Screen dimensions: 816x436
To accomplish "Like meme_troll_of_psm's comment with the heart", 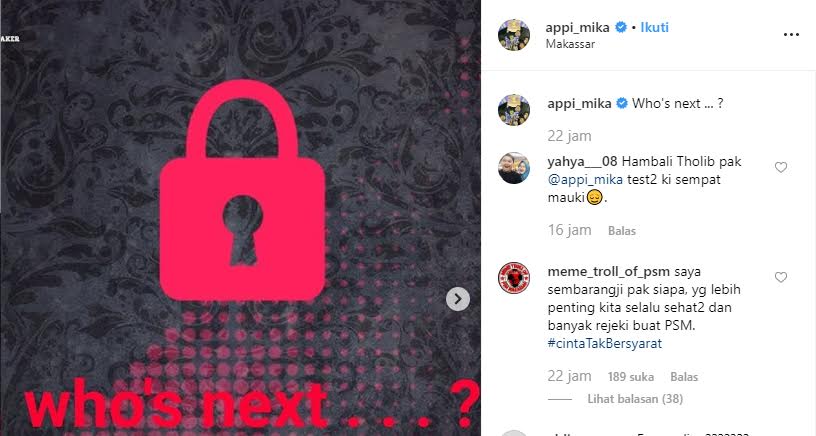I will click(x=781, y=277).
